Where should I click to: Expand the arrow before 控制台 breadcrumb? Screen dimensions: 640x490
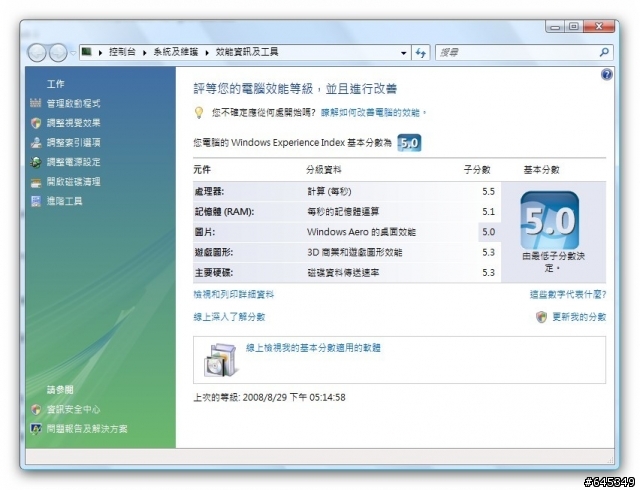100,52
